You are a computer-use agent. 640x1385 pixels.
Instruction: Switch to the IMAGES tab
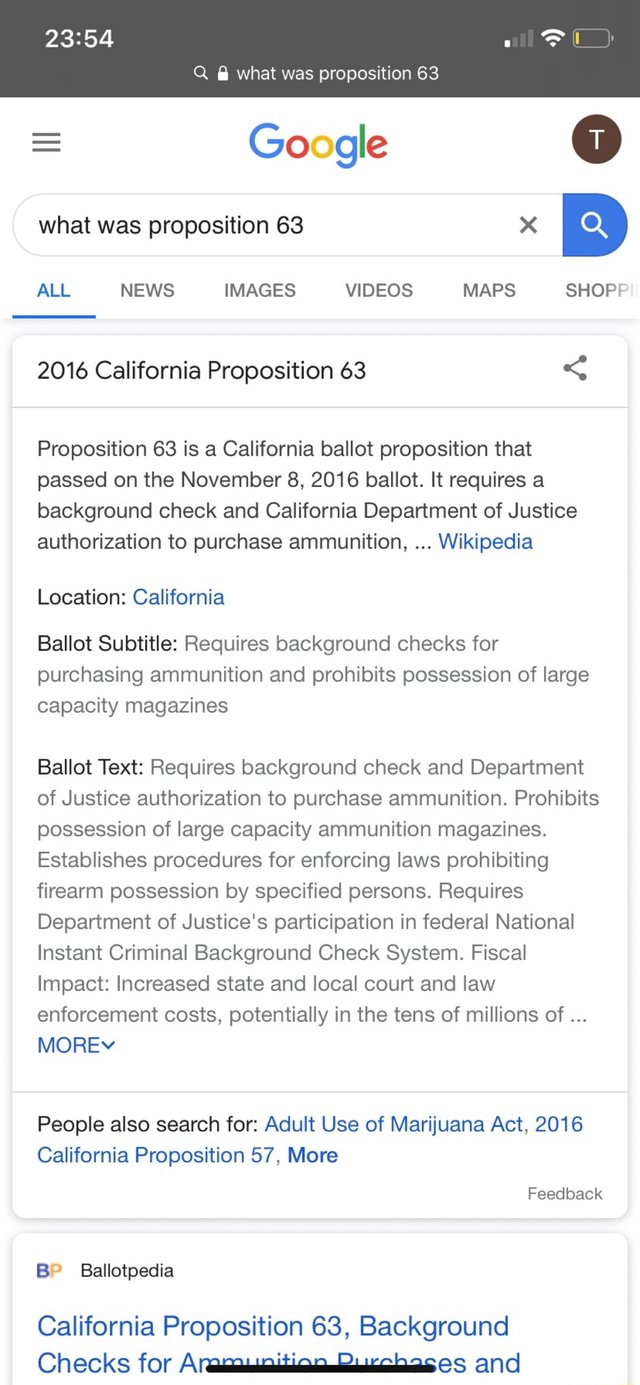pyautogui.click(x=259, y=290)
